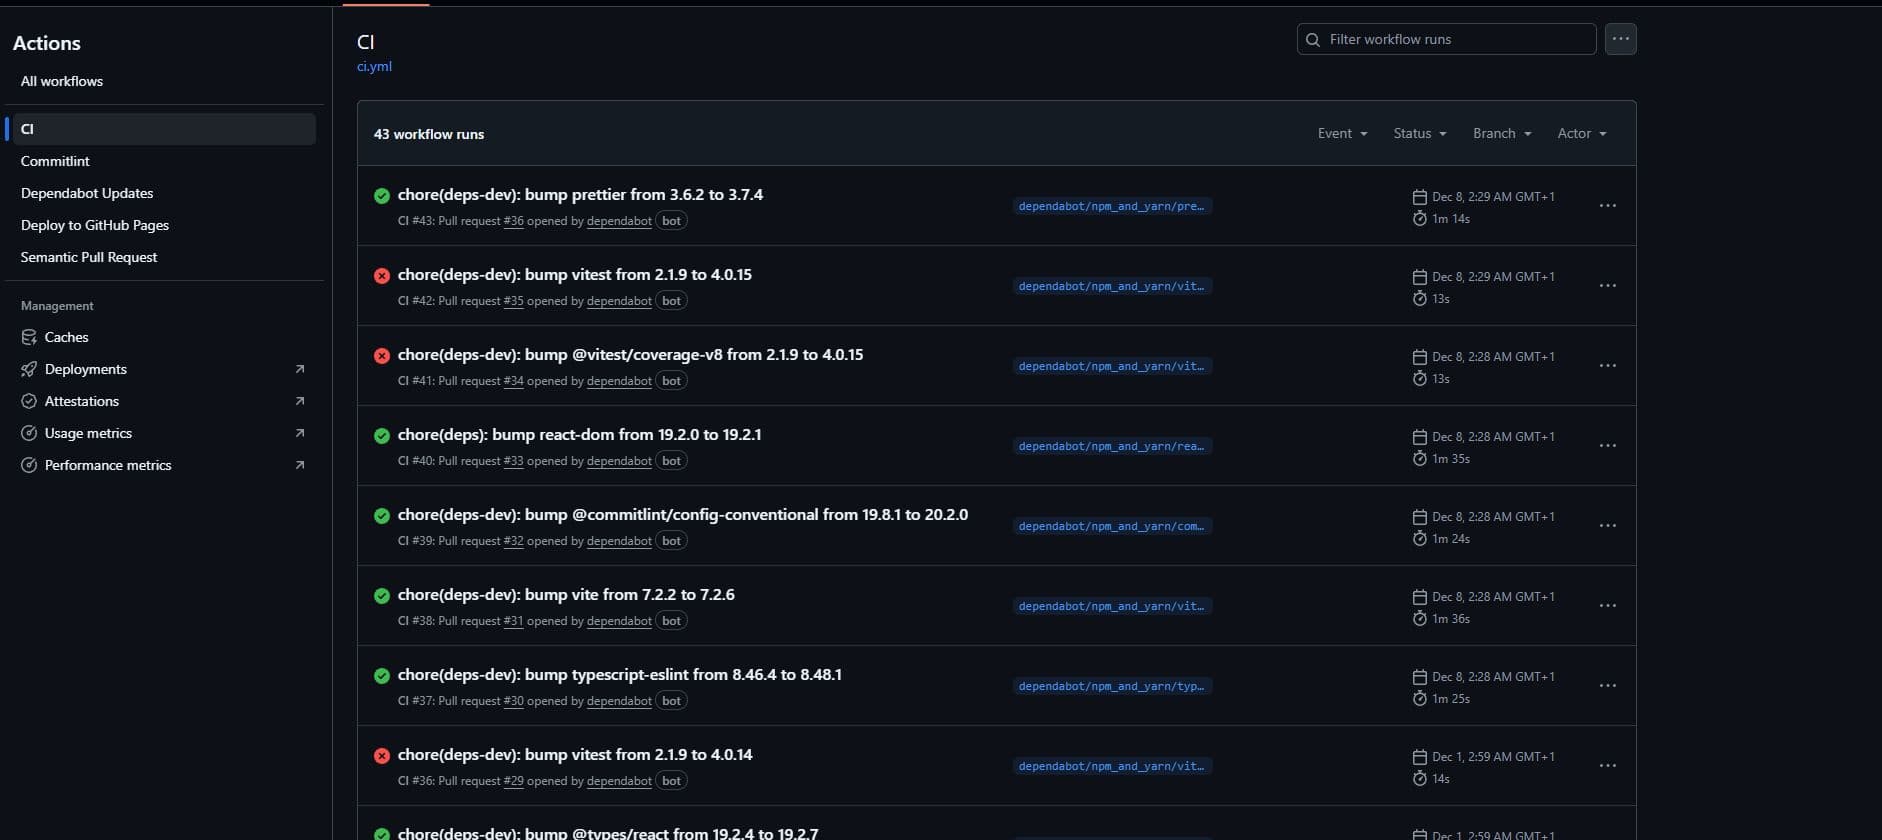Image resolution: width=1882 pixels, height=840 pixels.
Task: Click the failed icon for vitest 4.0.14 run
Action: point(382,756)
